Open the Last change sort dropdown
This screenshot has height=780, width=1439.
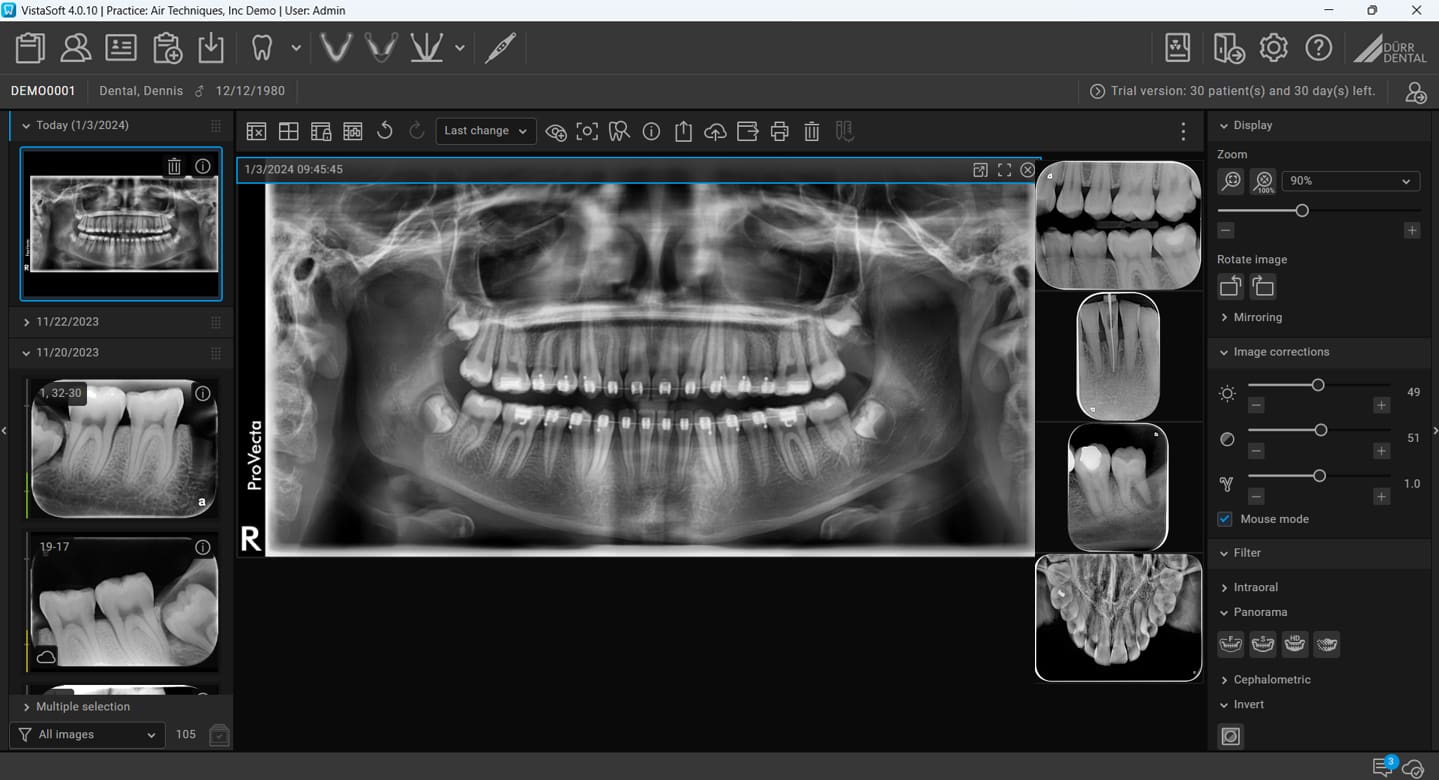(x=485, y=131)
